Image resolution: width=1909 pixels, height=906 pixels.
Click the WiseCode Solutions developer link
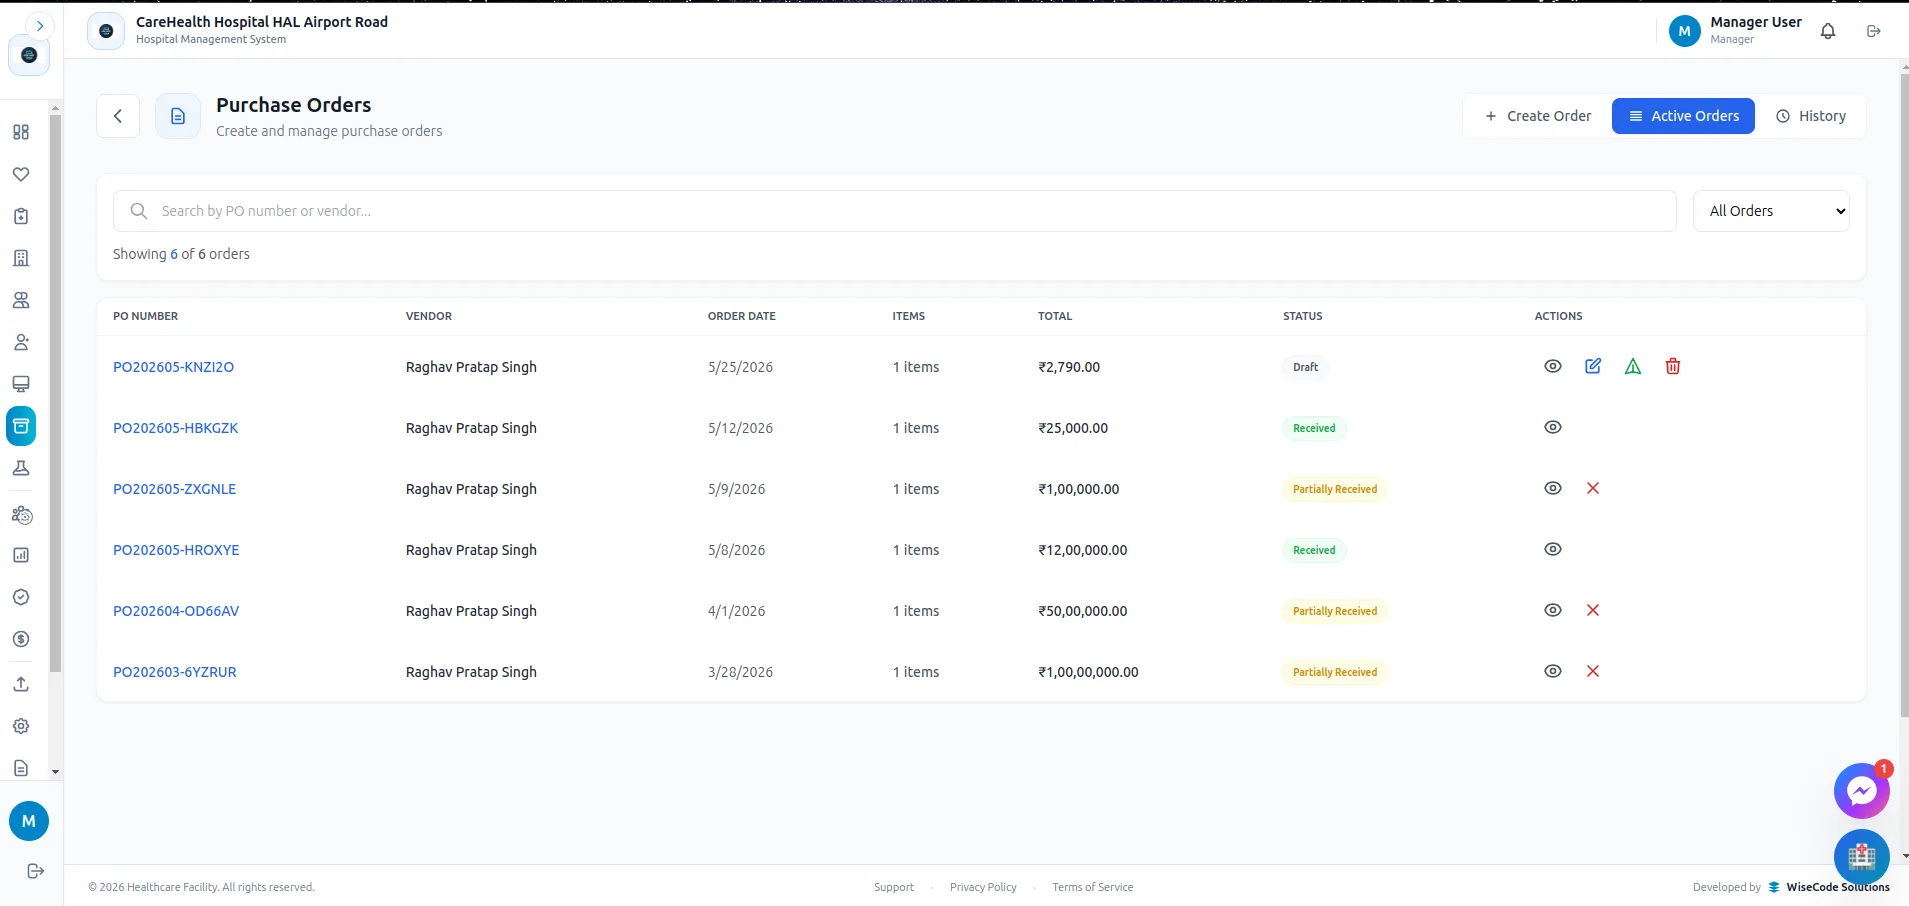coord(1829,887)
